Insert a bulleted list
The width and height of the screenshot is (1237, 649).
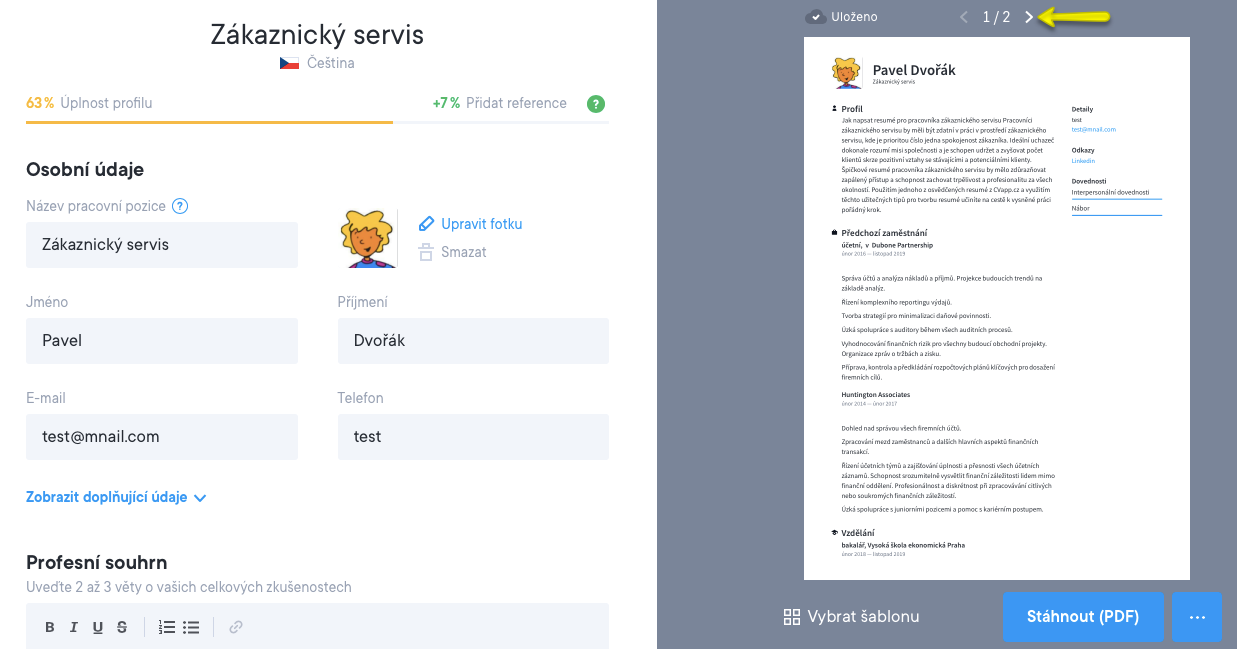click(191, 627)
